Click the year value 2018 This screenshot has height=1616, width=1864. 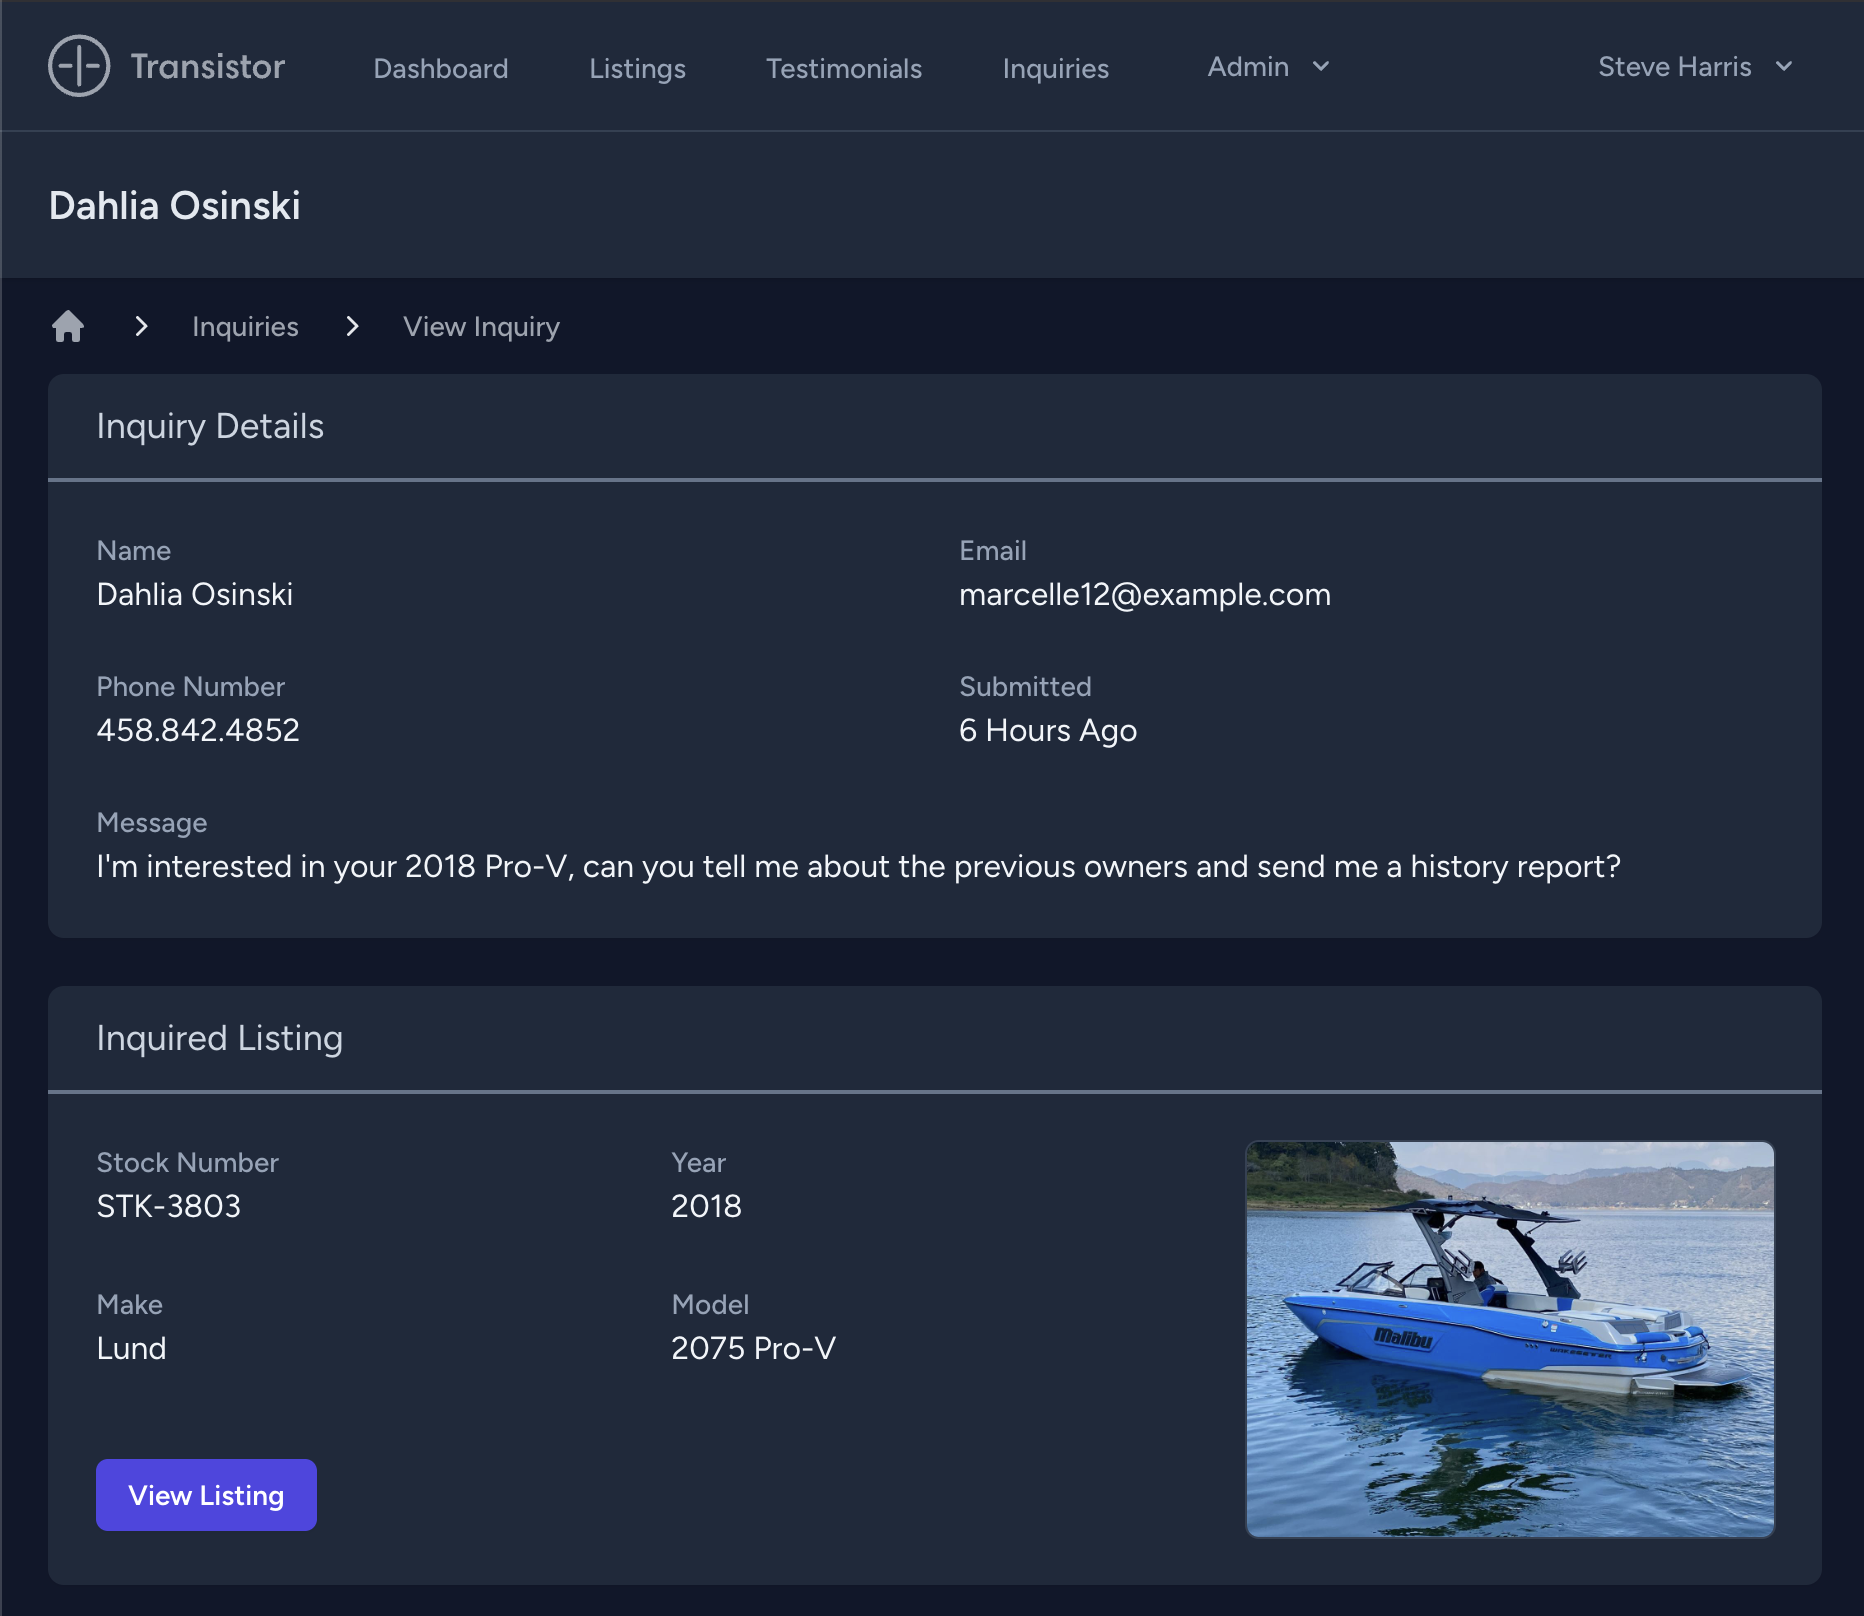(x=706, y=1206)
